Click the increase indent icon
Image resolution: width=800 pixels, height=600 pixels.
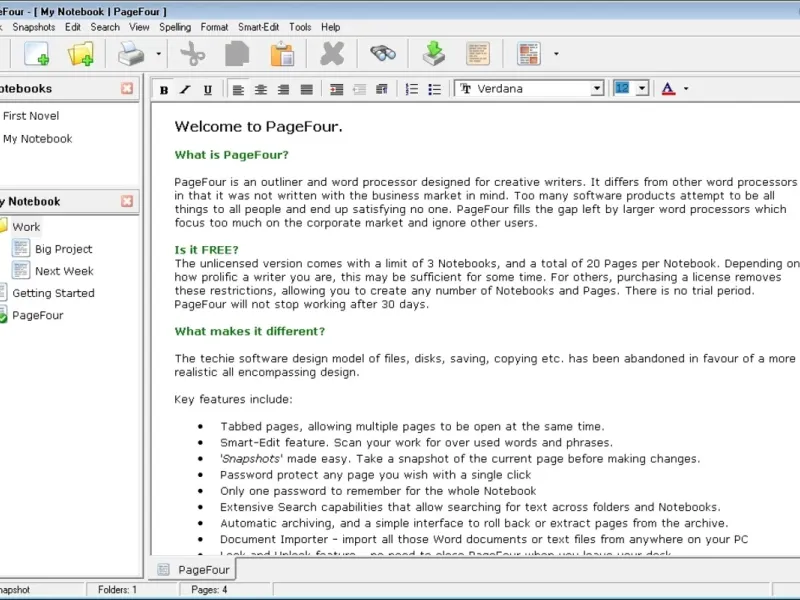(x=336, y=90)
